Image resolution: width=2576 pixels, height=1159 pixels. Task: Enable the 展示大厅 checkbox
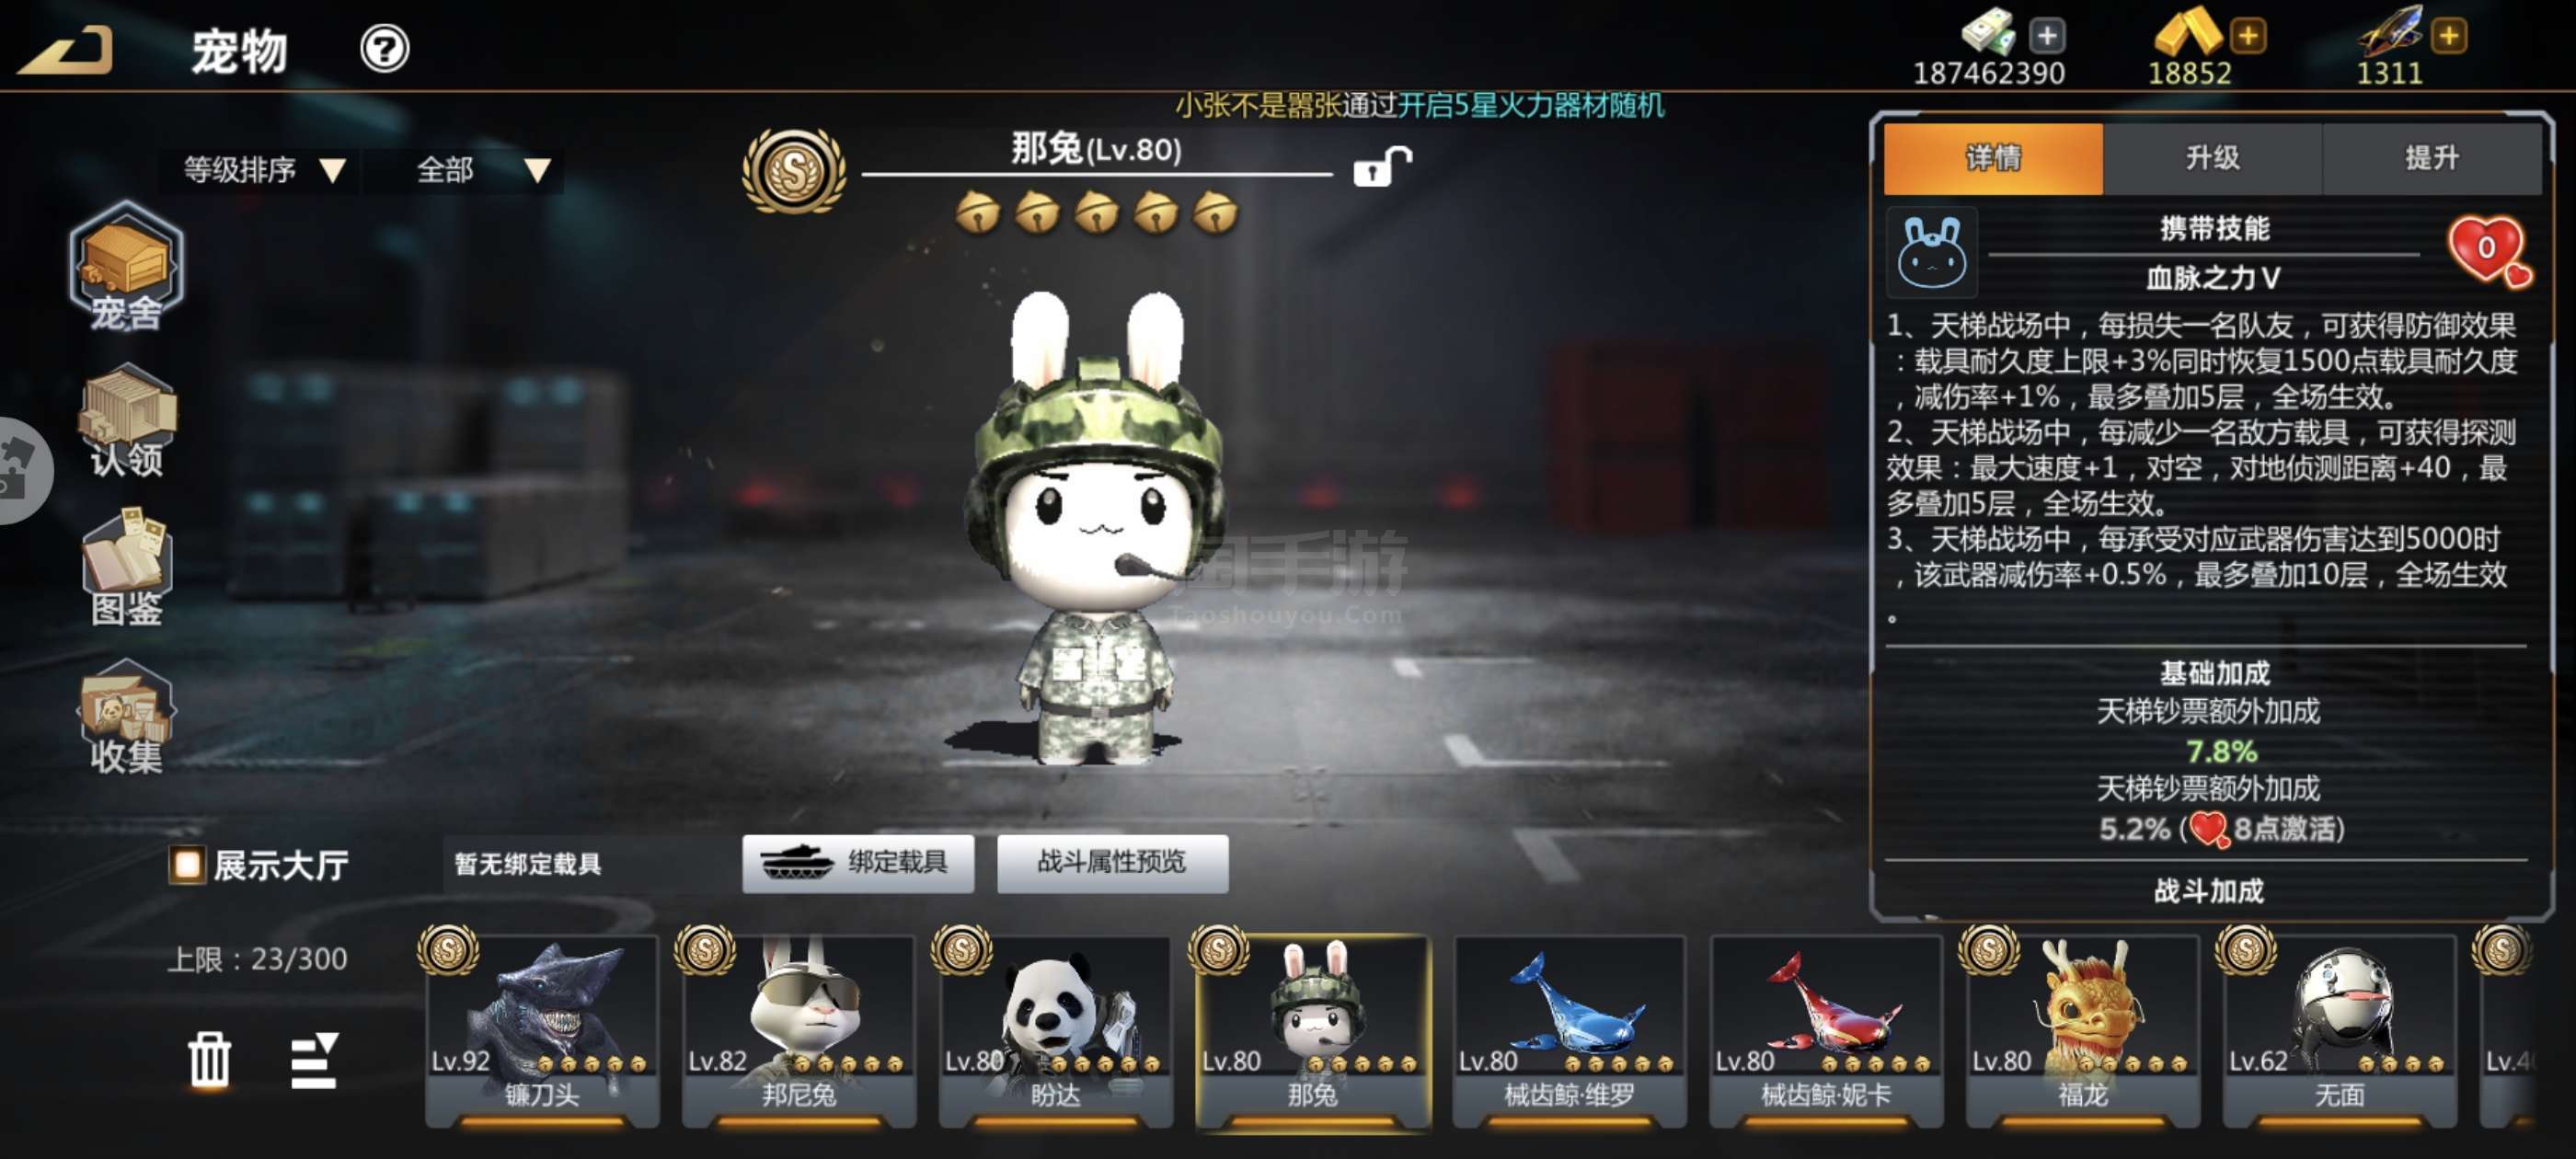[x=187, y=865]
